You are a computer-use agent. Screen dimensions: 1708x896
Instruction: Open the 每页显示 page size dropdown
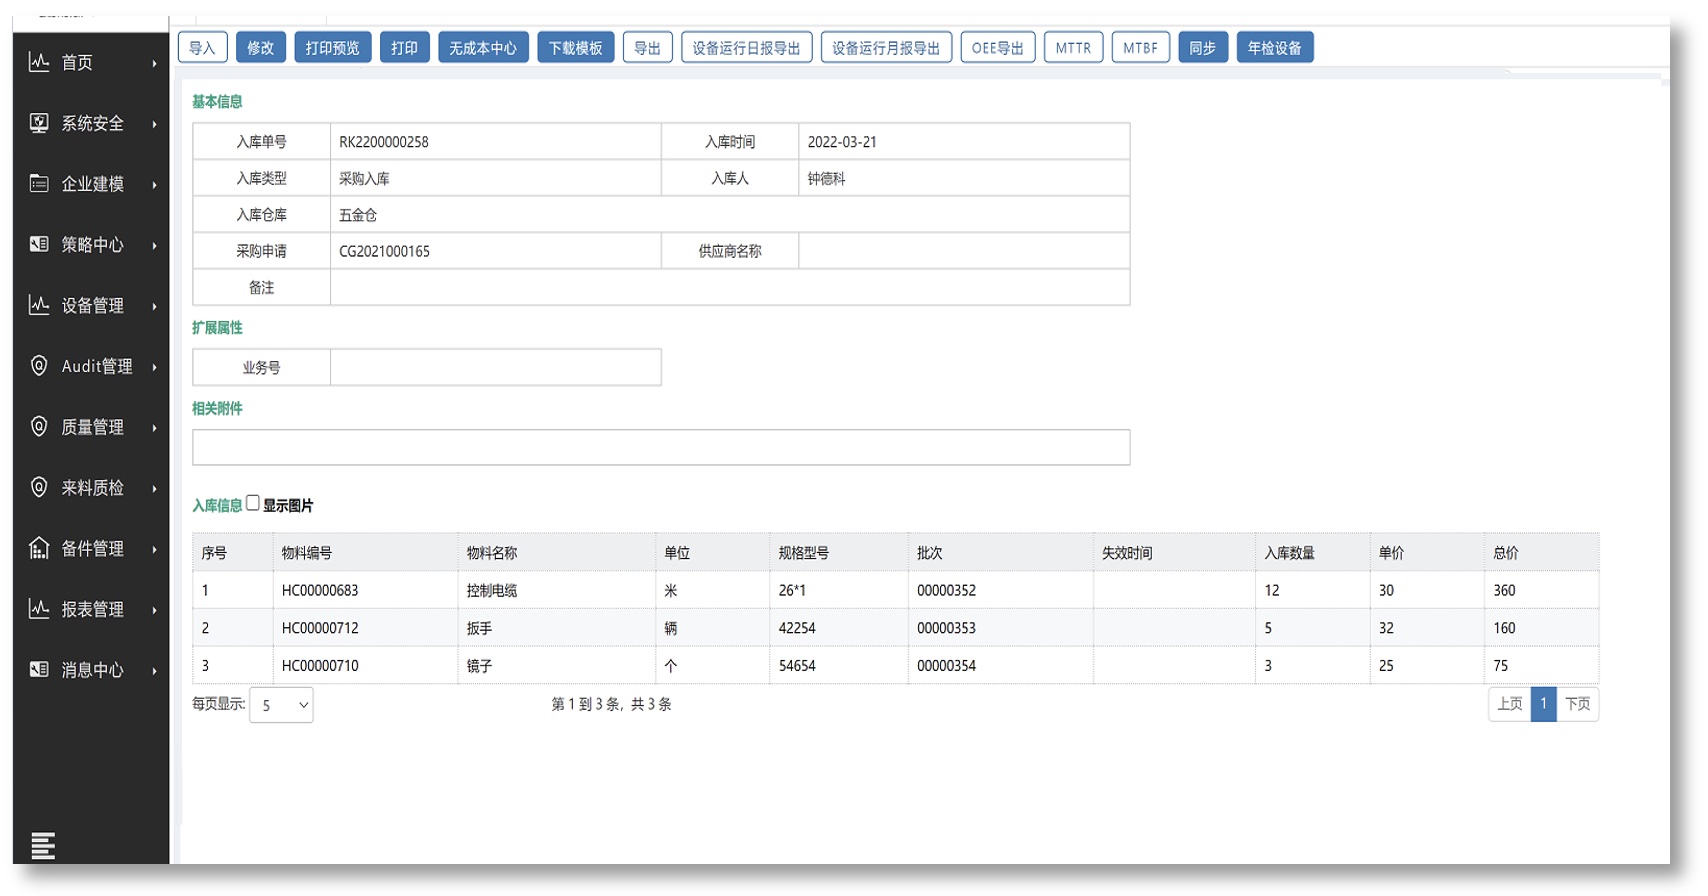click(281, 705)
